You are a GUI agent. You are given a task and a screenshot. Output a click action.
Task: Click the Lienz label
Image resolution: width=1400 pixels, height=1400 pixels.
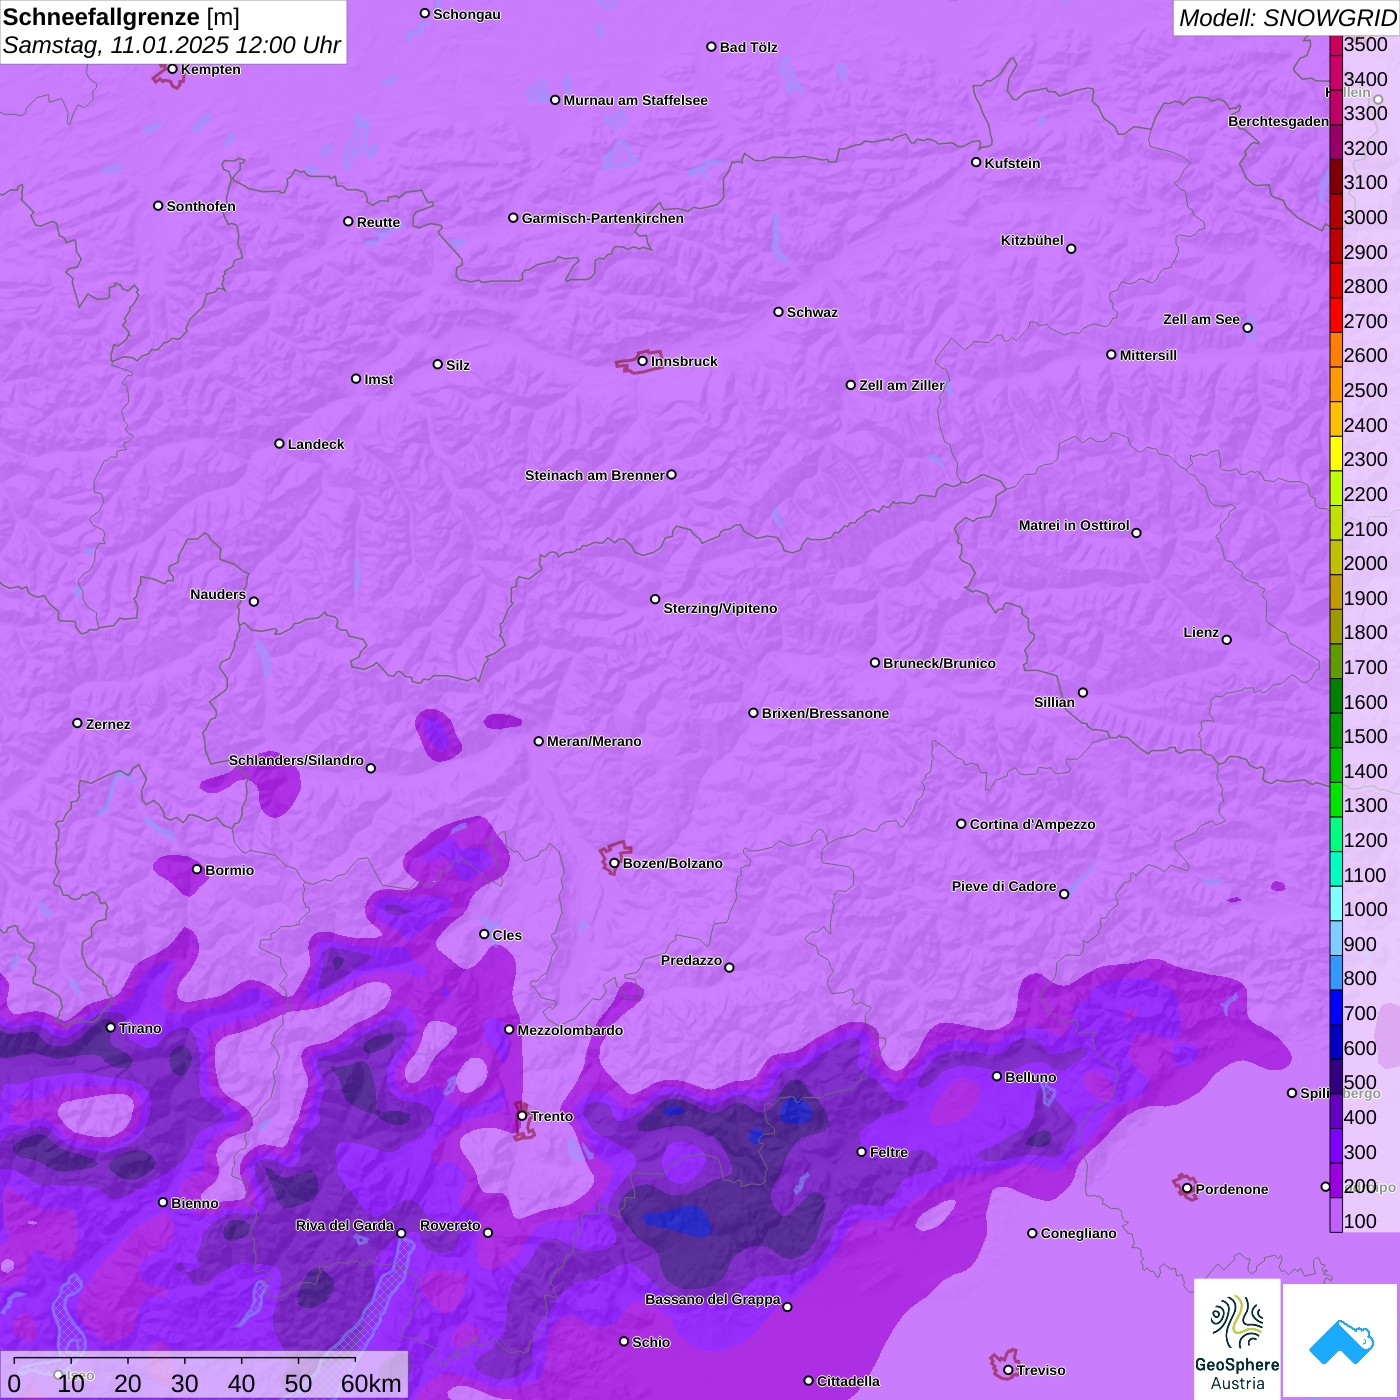coord(1201,632)
